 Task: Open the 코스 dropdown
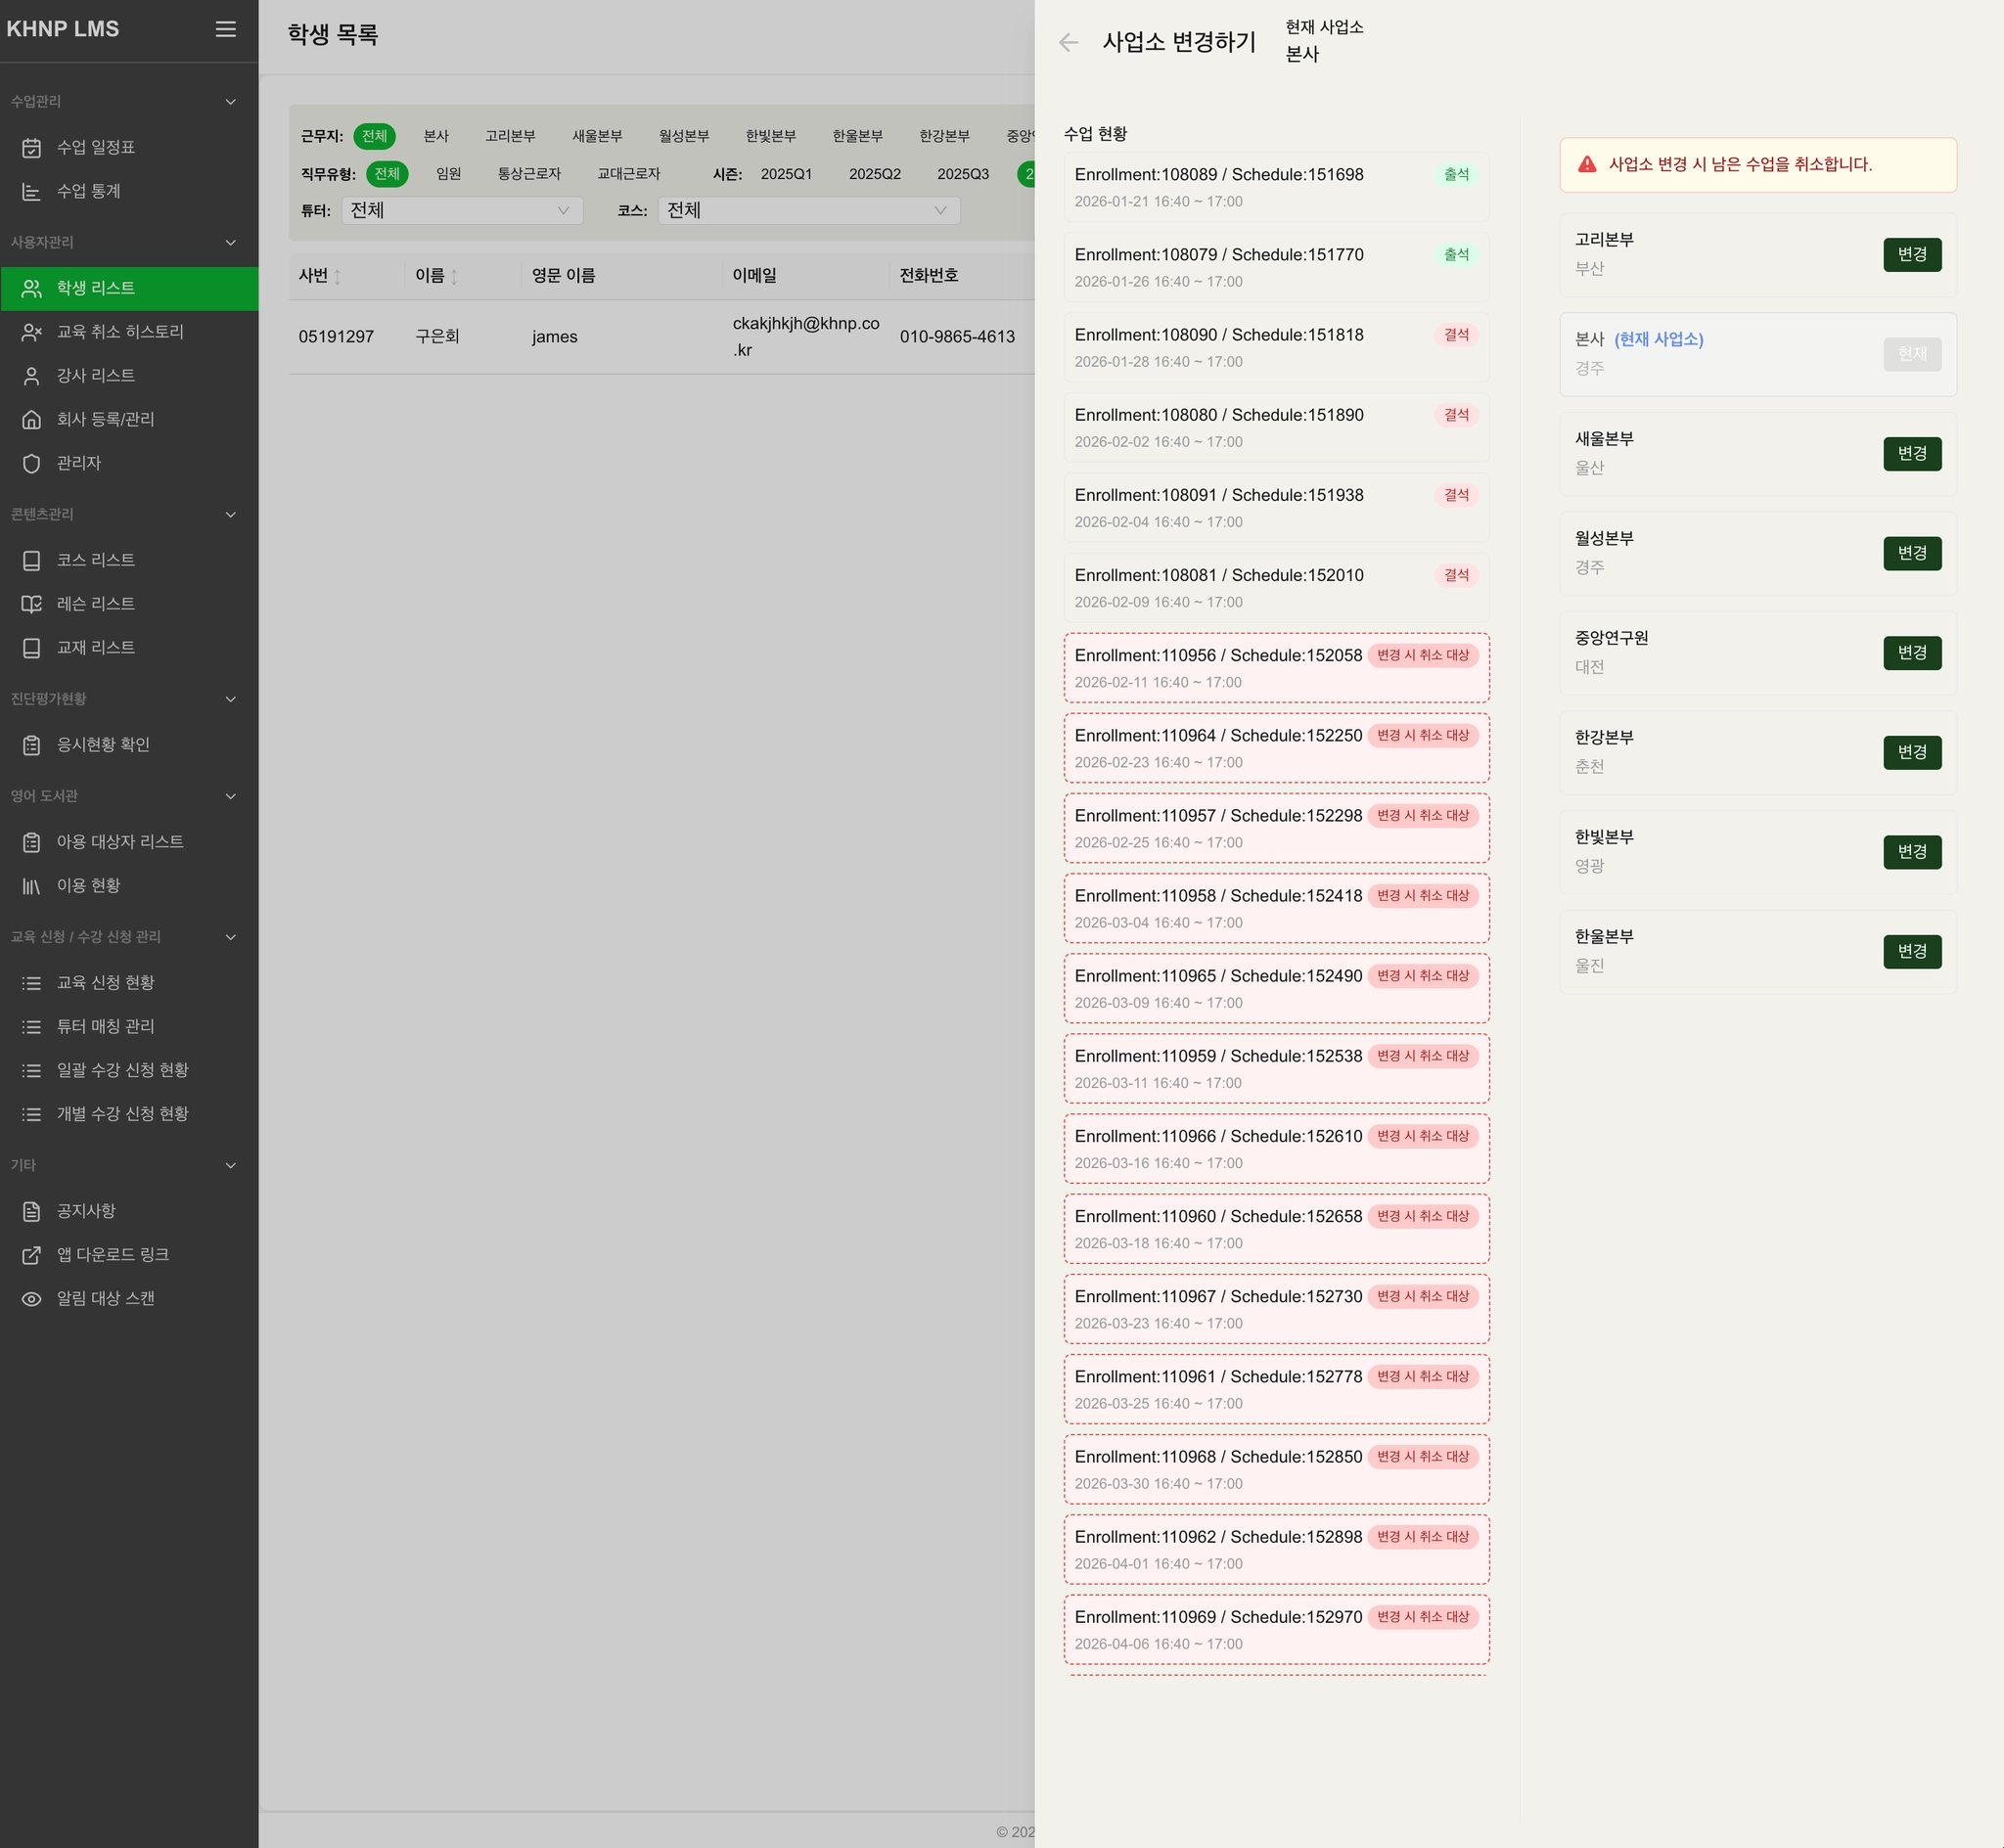click(x=808, y=210)
